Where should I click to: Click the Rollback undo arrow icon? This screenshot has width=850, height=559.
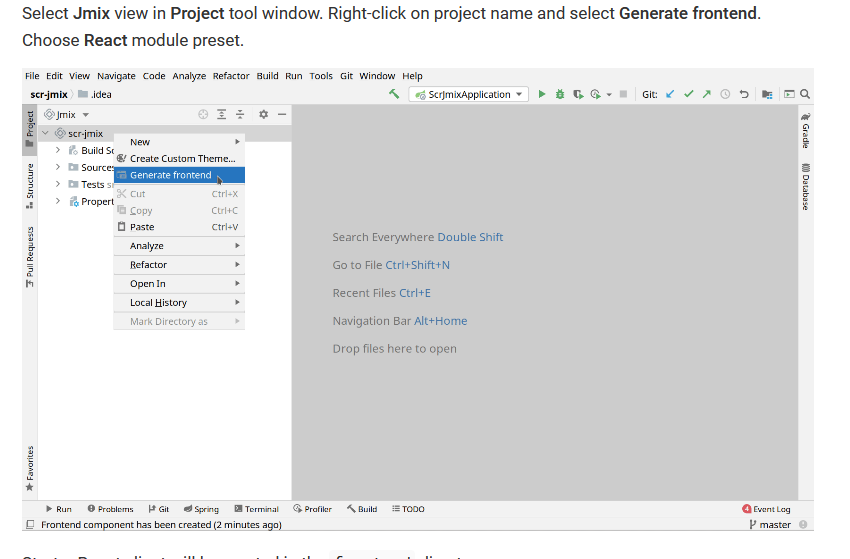(x=744, y=94)
